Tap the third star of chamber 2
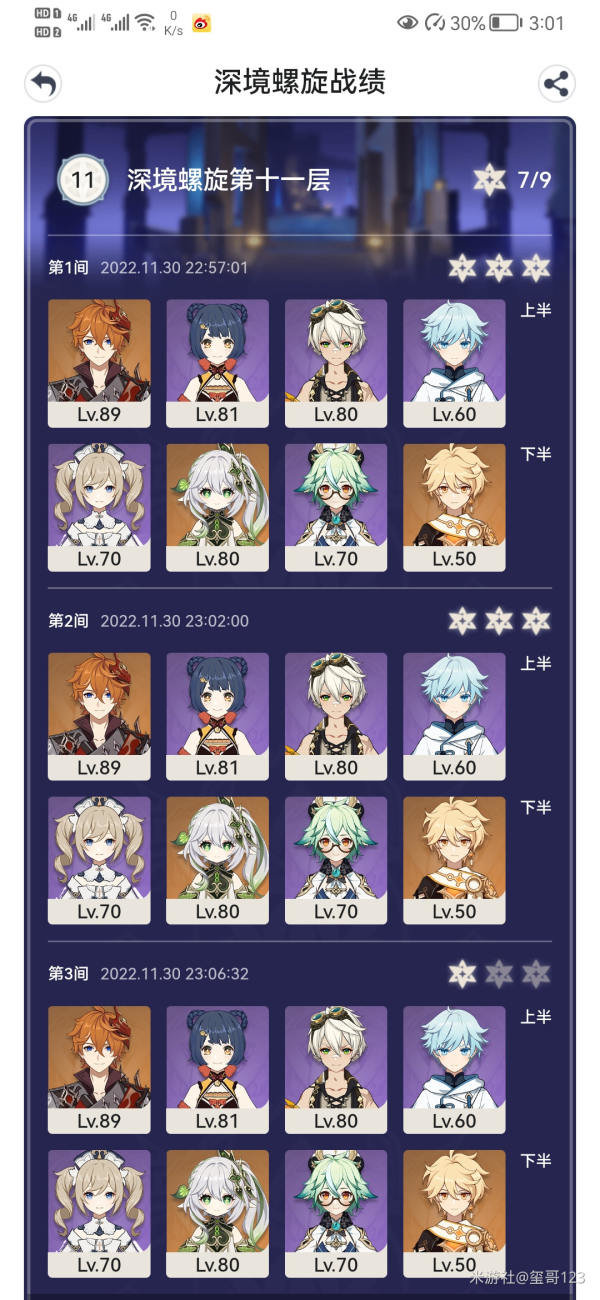The image size is (600, 1300). click(x=536, y=621)
